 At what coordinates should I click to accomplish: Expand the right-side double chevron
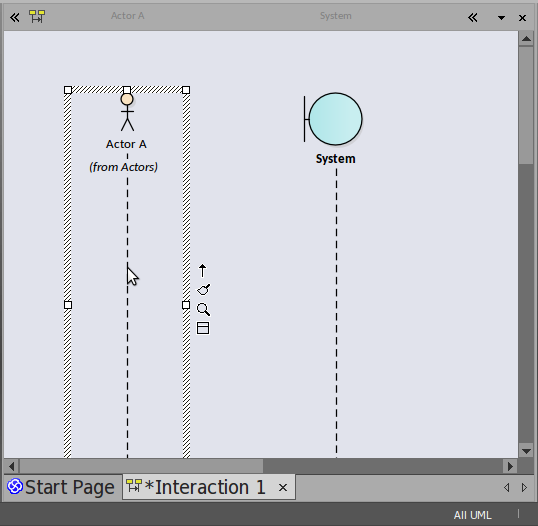pos(473,17)
